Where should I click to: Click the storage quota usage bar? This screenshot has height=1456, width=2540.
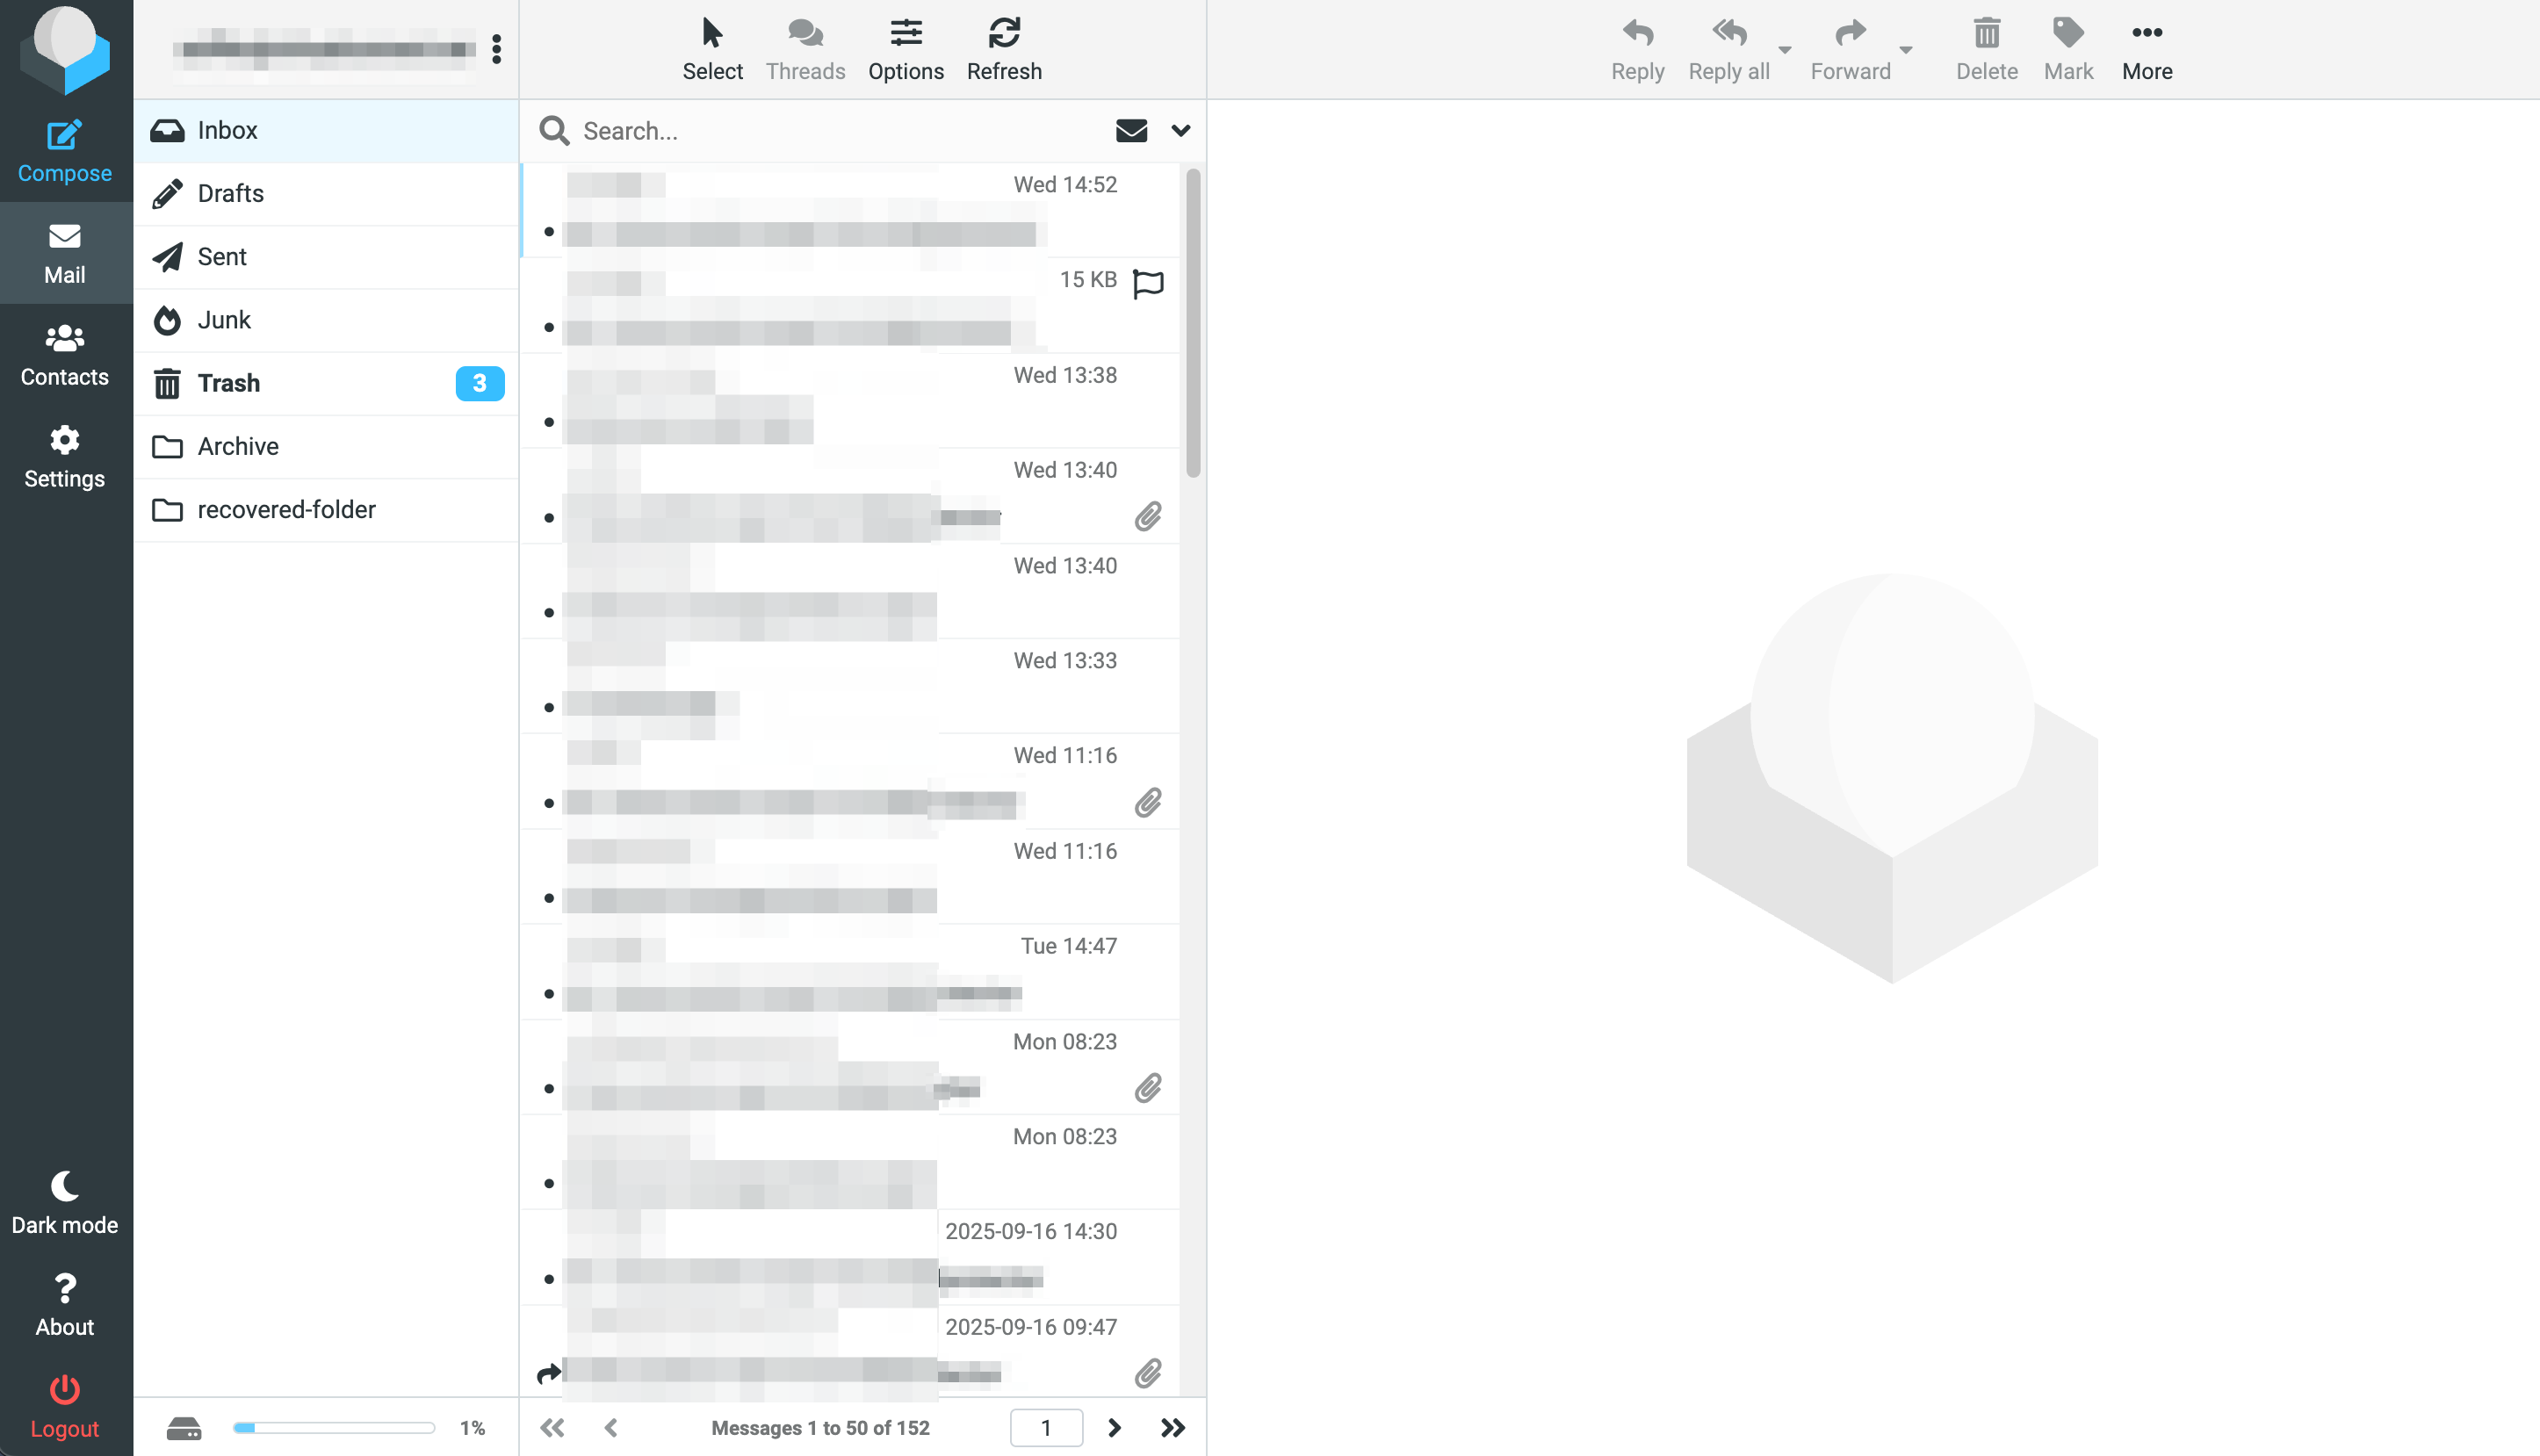(x=333, y=1427)
